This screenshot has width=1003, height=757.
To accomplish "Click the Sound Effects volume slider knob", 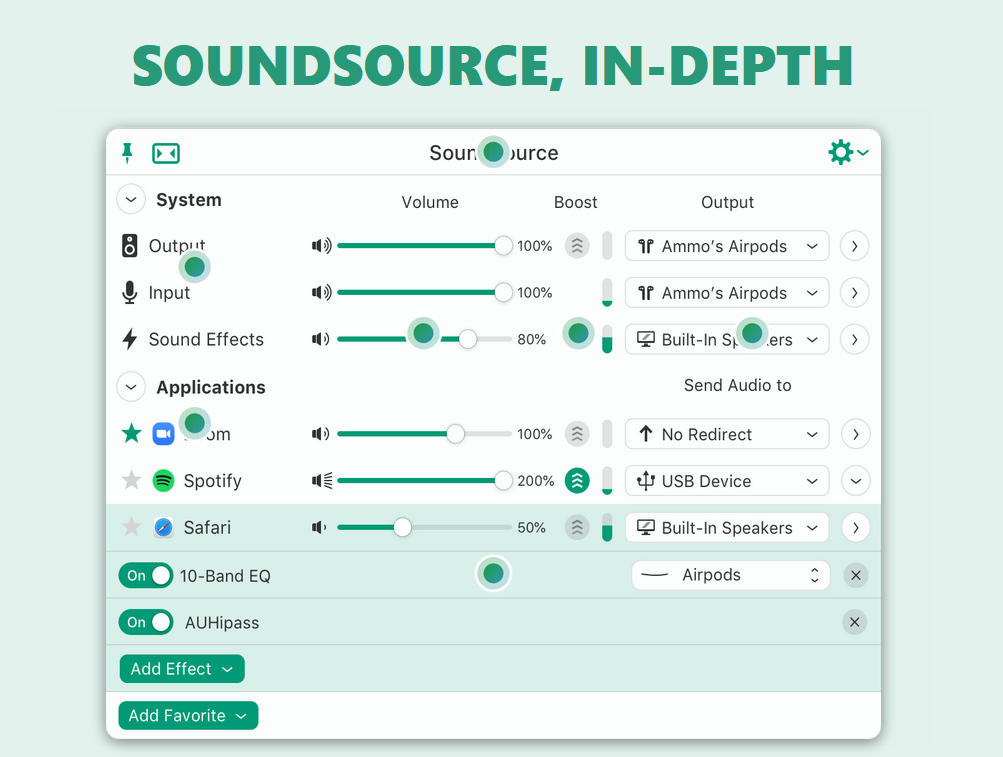I will click(x=468, y=339).
